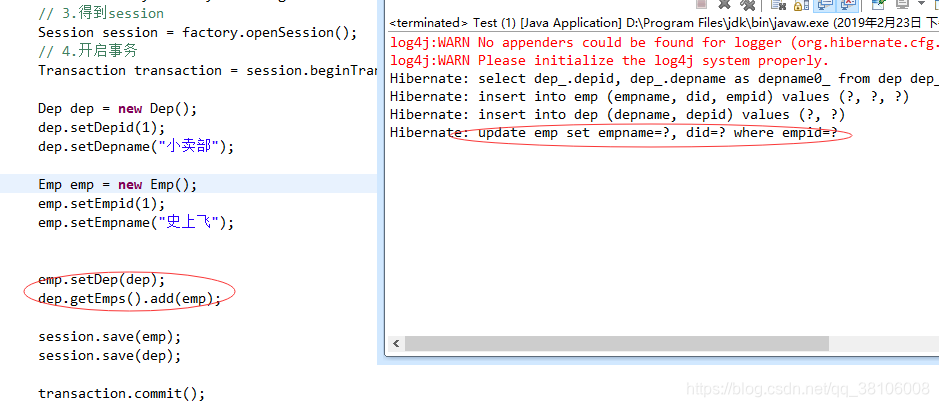
Task: Click the 'insert into dep' console line
Action: (617, 114)
